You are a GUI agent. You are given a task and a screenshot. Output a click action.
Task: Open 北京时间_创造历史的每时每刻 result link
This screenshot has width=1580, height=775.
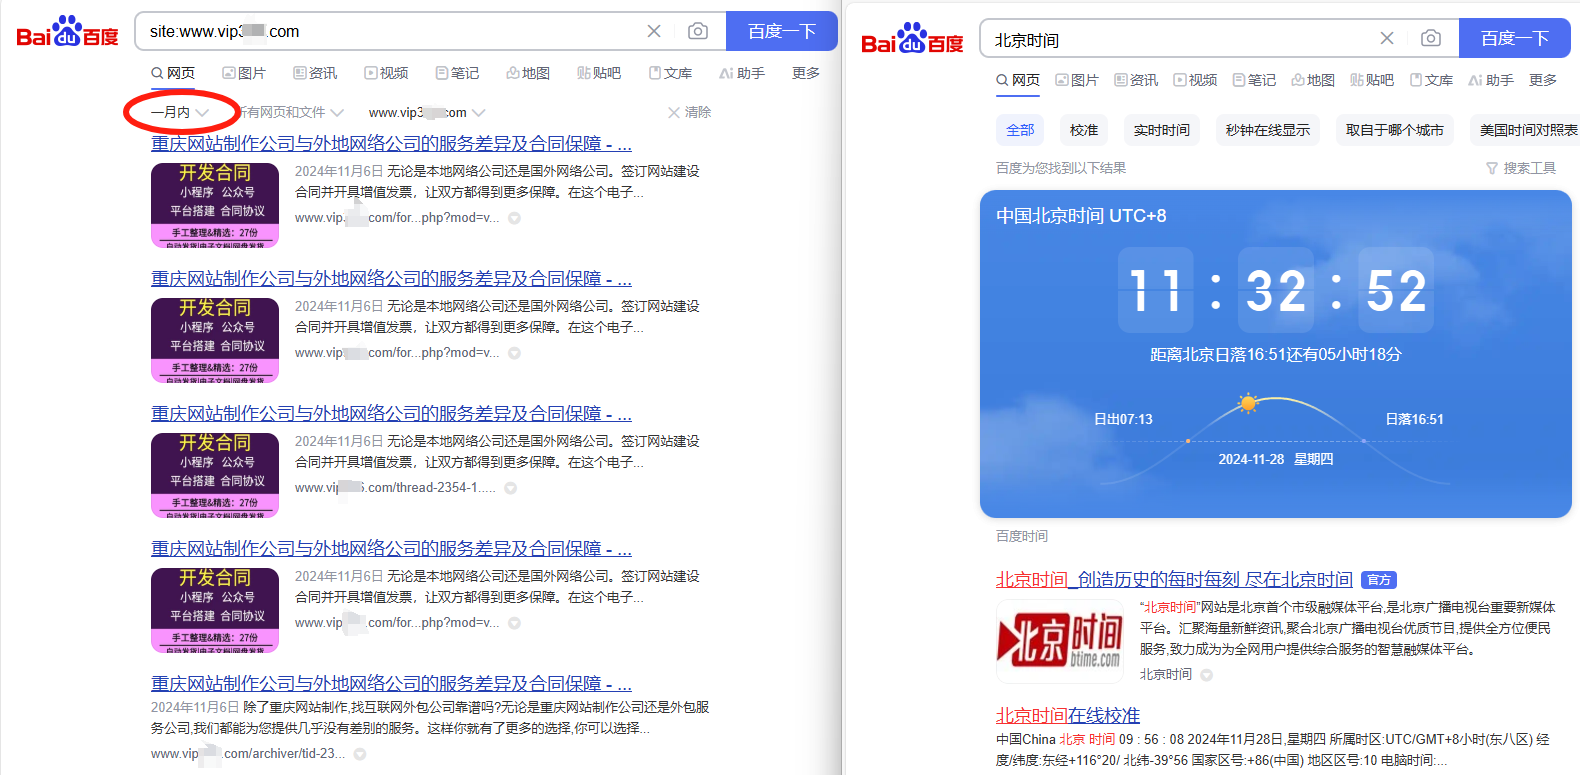coord(1174,579)
